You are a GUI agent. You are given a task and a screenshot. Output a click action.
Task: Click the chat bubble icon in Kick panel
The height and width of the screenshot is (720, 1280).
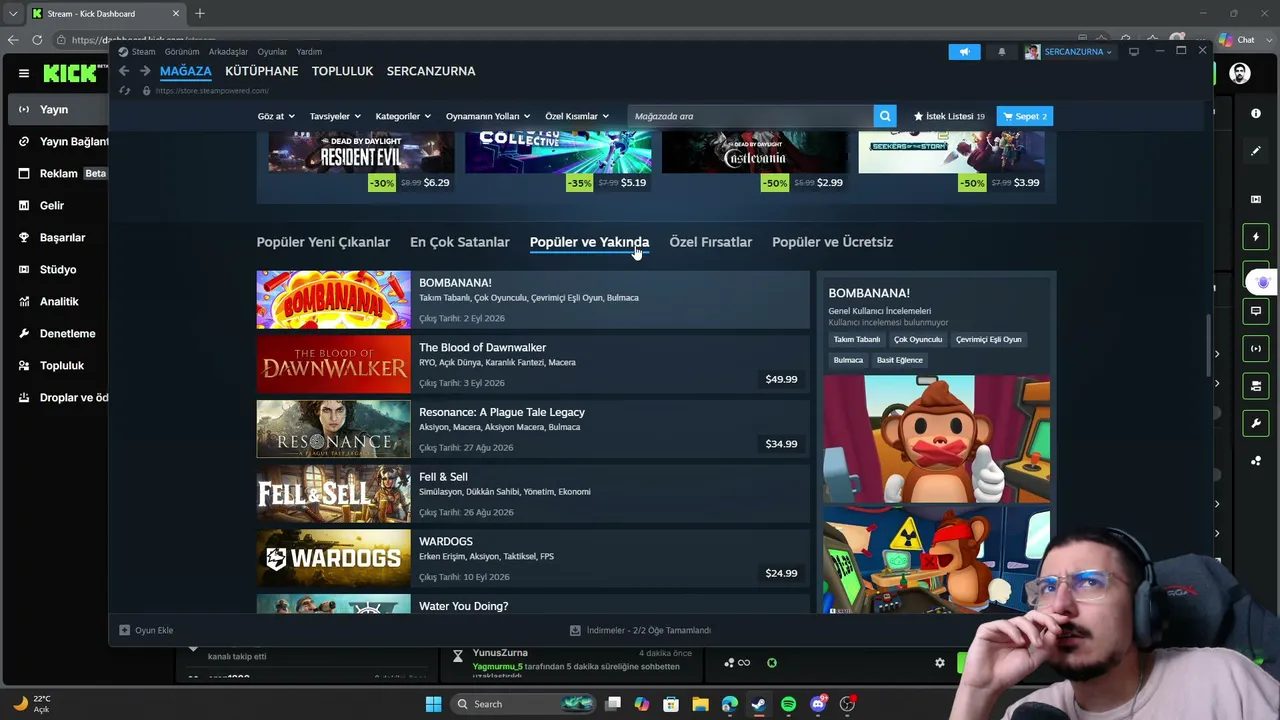[1256, 311]
